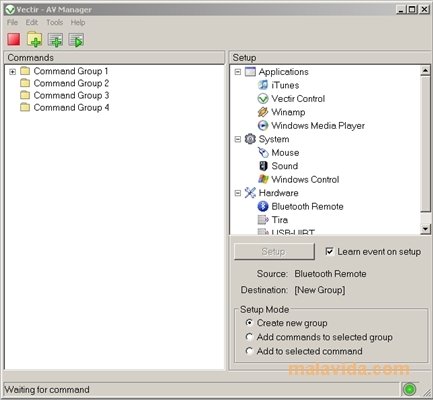Click the red stop button in toolbar
Image resolution: width=433 pixels, height=400 pixels.
coord(14,39)
